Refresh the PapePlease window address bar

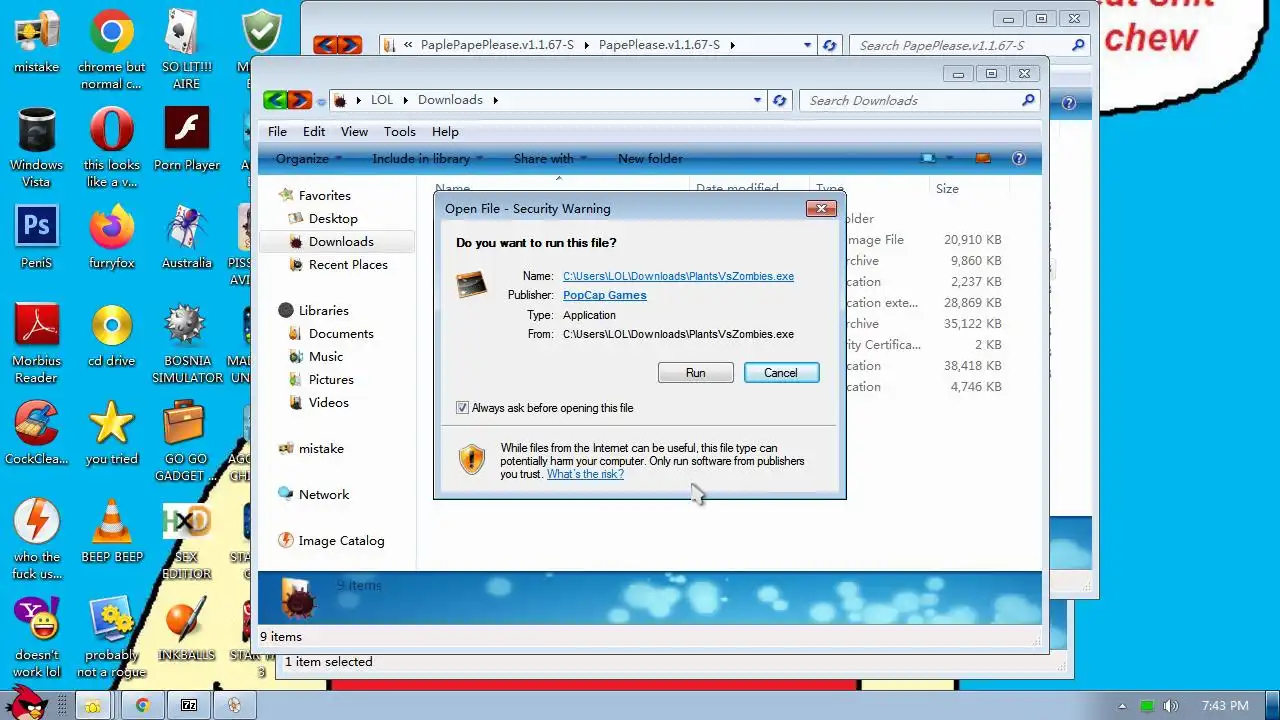[829, 45]
